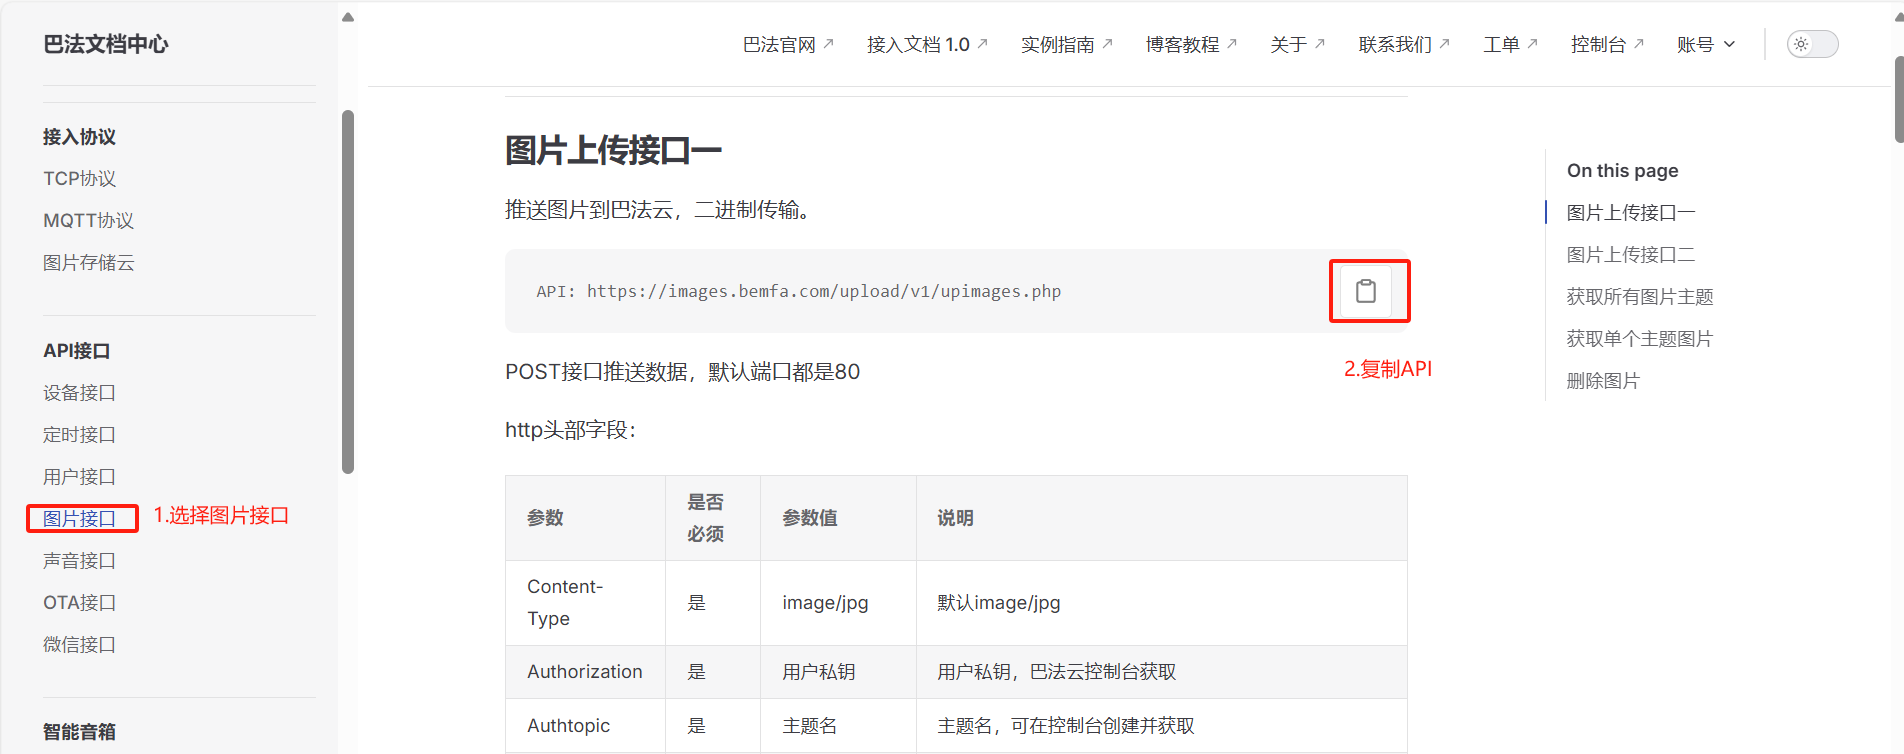Open 控制台 navigation link
This screenshot has width=1904, height=754.
(x=1608, y=44)
